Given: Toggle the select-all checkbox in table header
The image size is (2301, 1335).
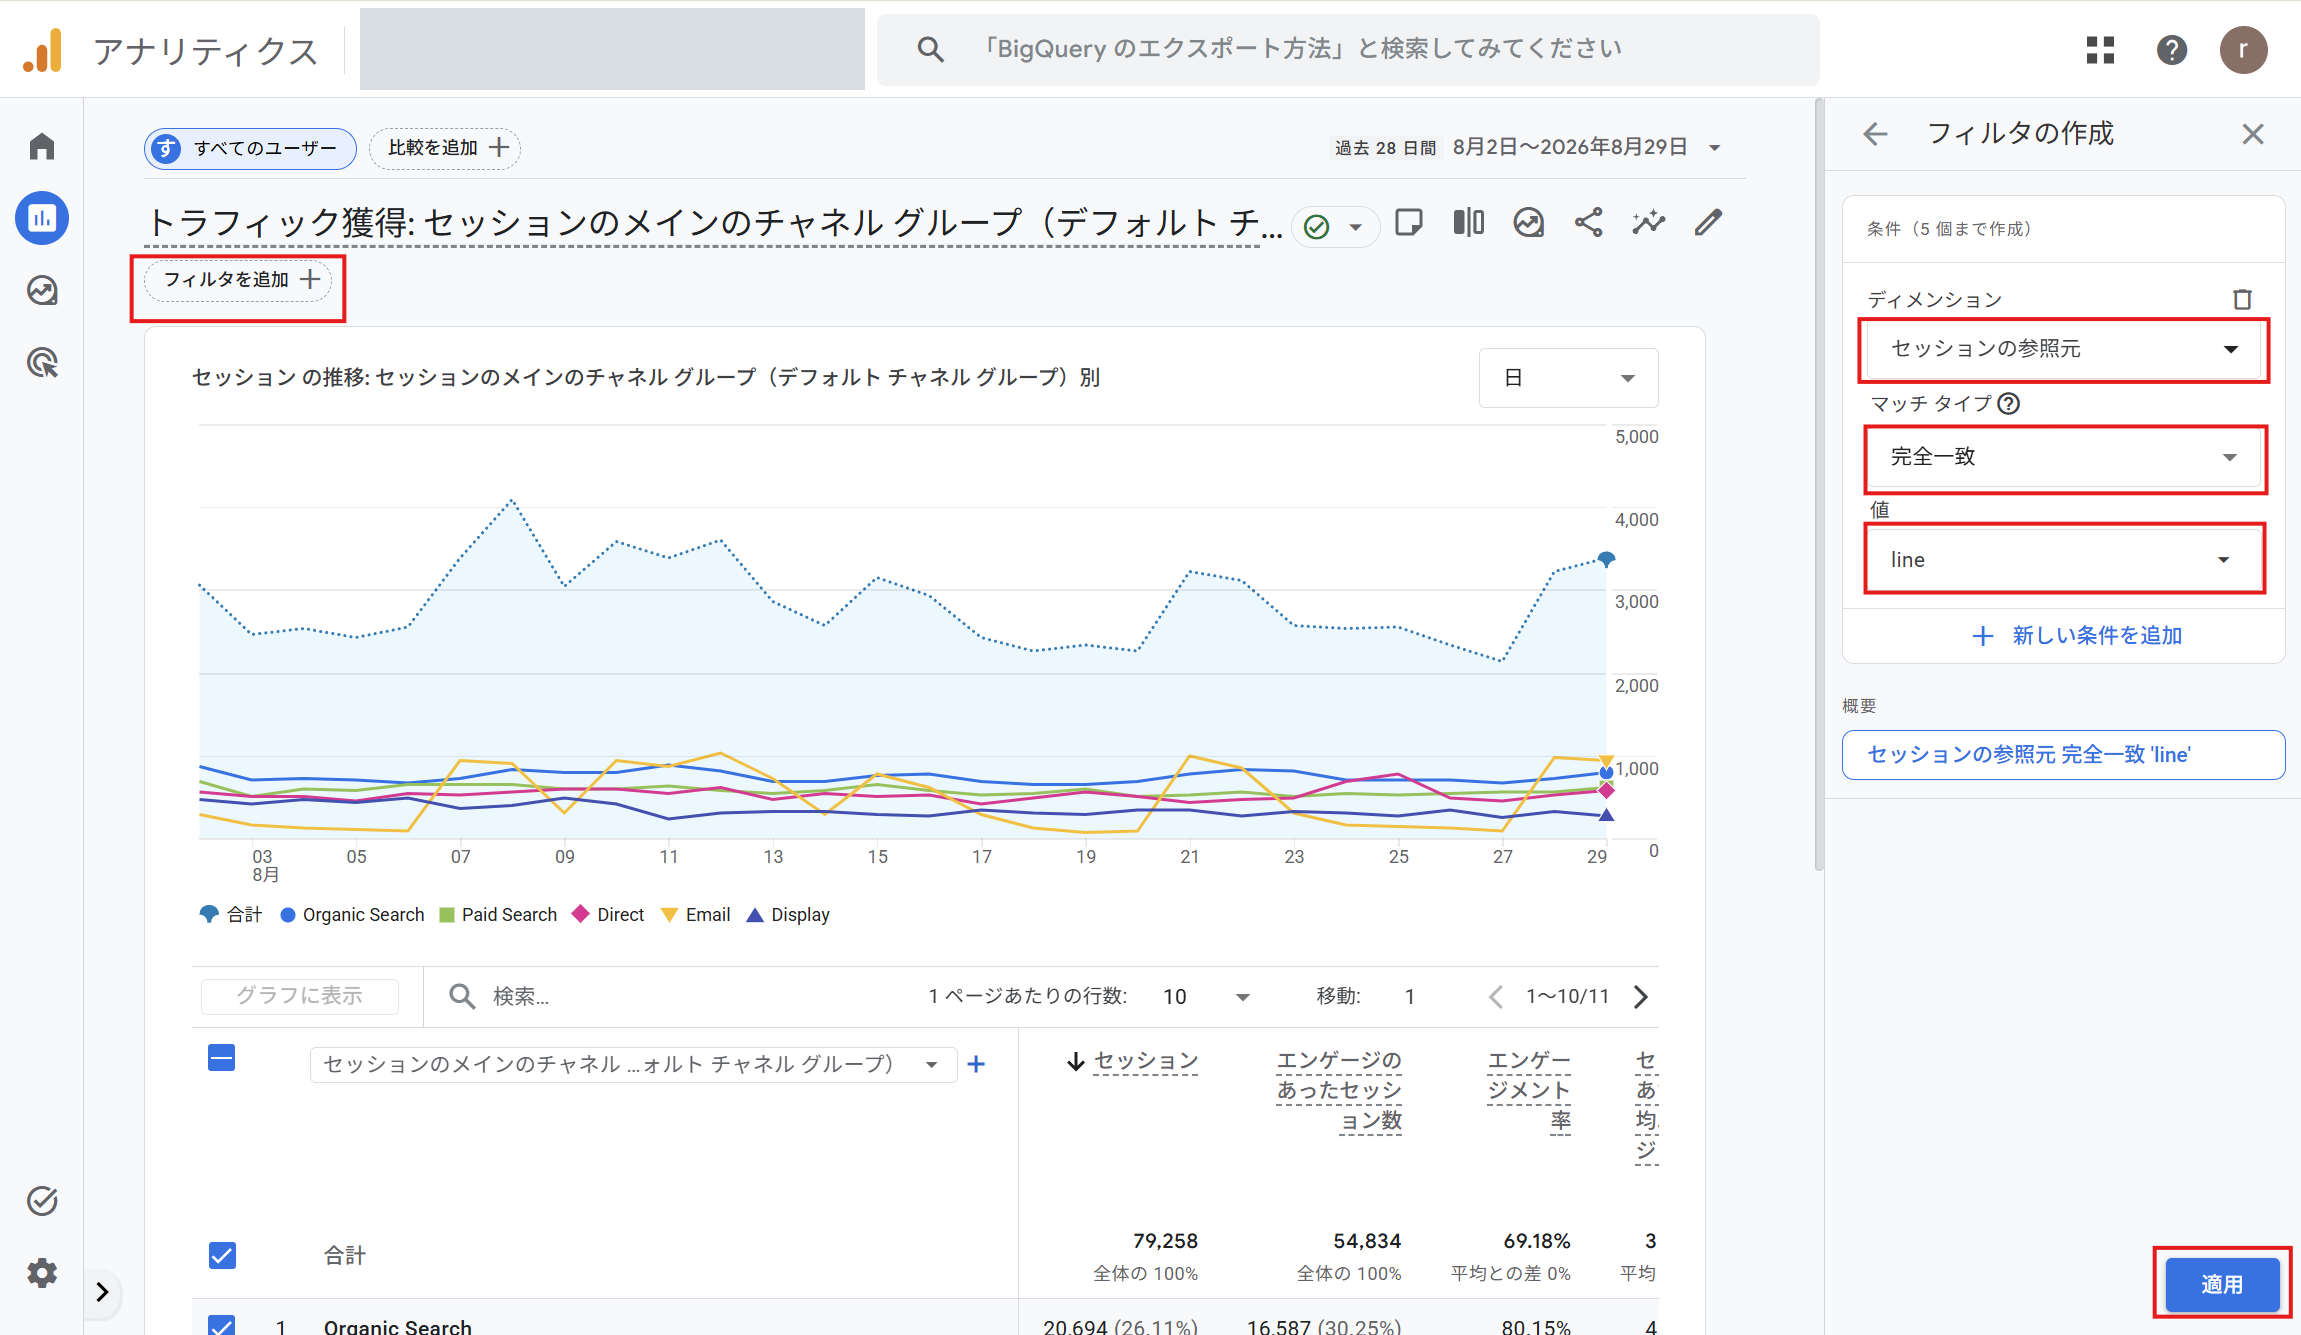Looking at the screenshot, I should tap(222, 1058).
